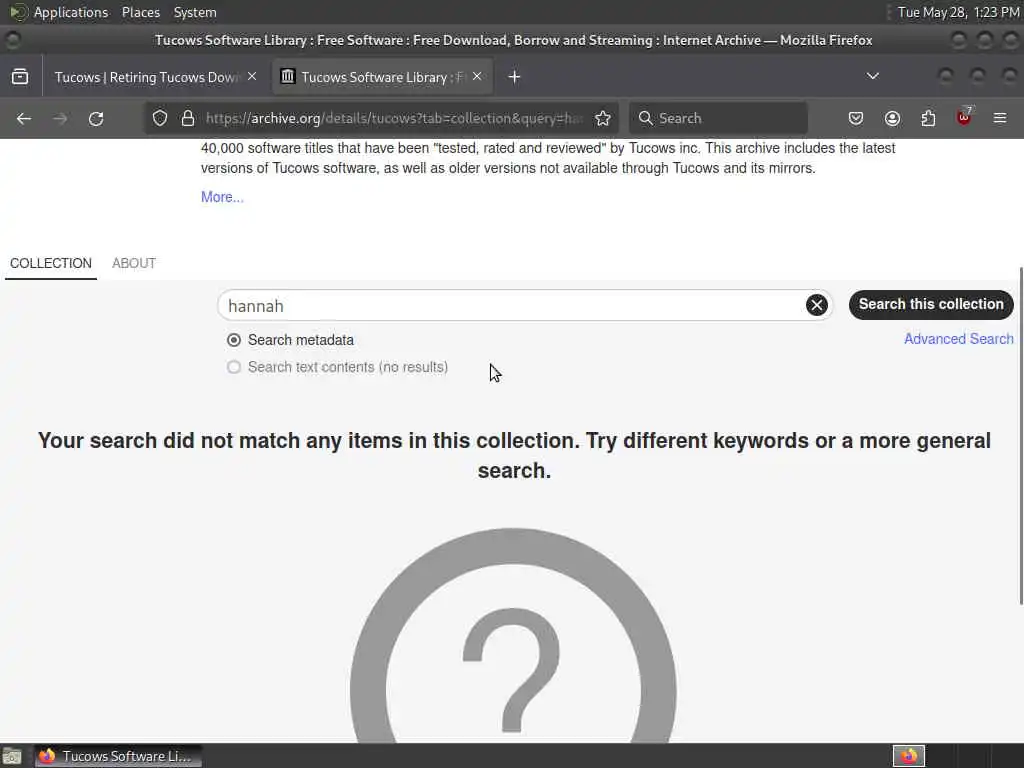Click Search this collection button
Screen dimensions: 1024x768
931,305
